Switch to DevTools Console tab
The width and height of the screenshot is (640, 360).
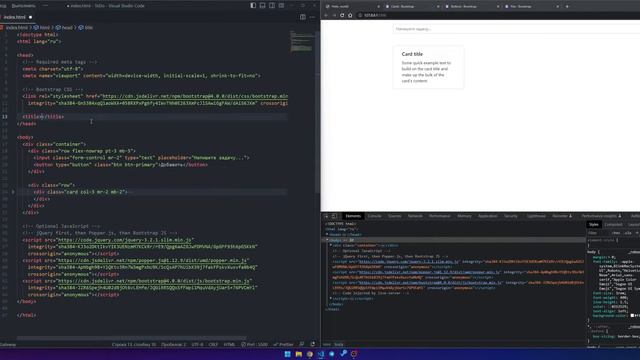(374, 216)
